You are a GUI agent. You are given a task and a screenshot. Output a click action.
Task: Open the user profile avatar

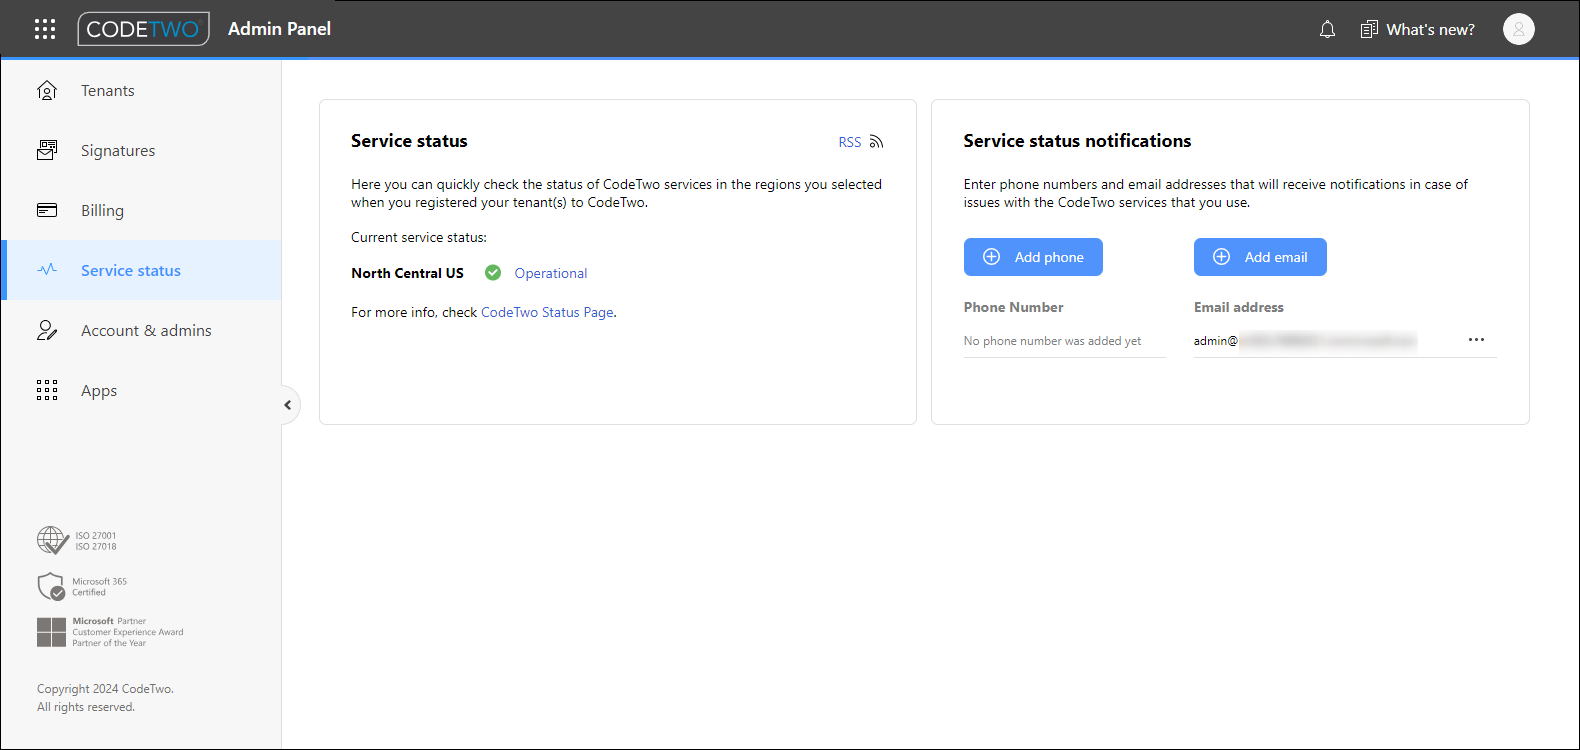pyautogui.click(x=1518, y=29)
